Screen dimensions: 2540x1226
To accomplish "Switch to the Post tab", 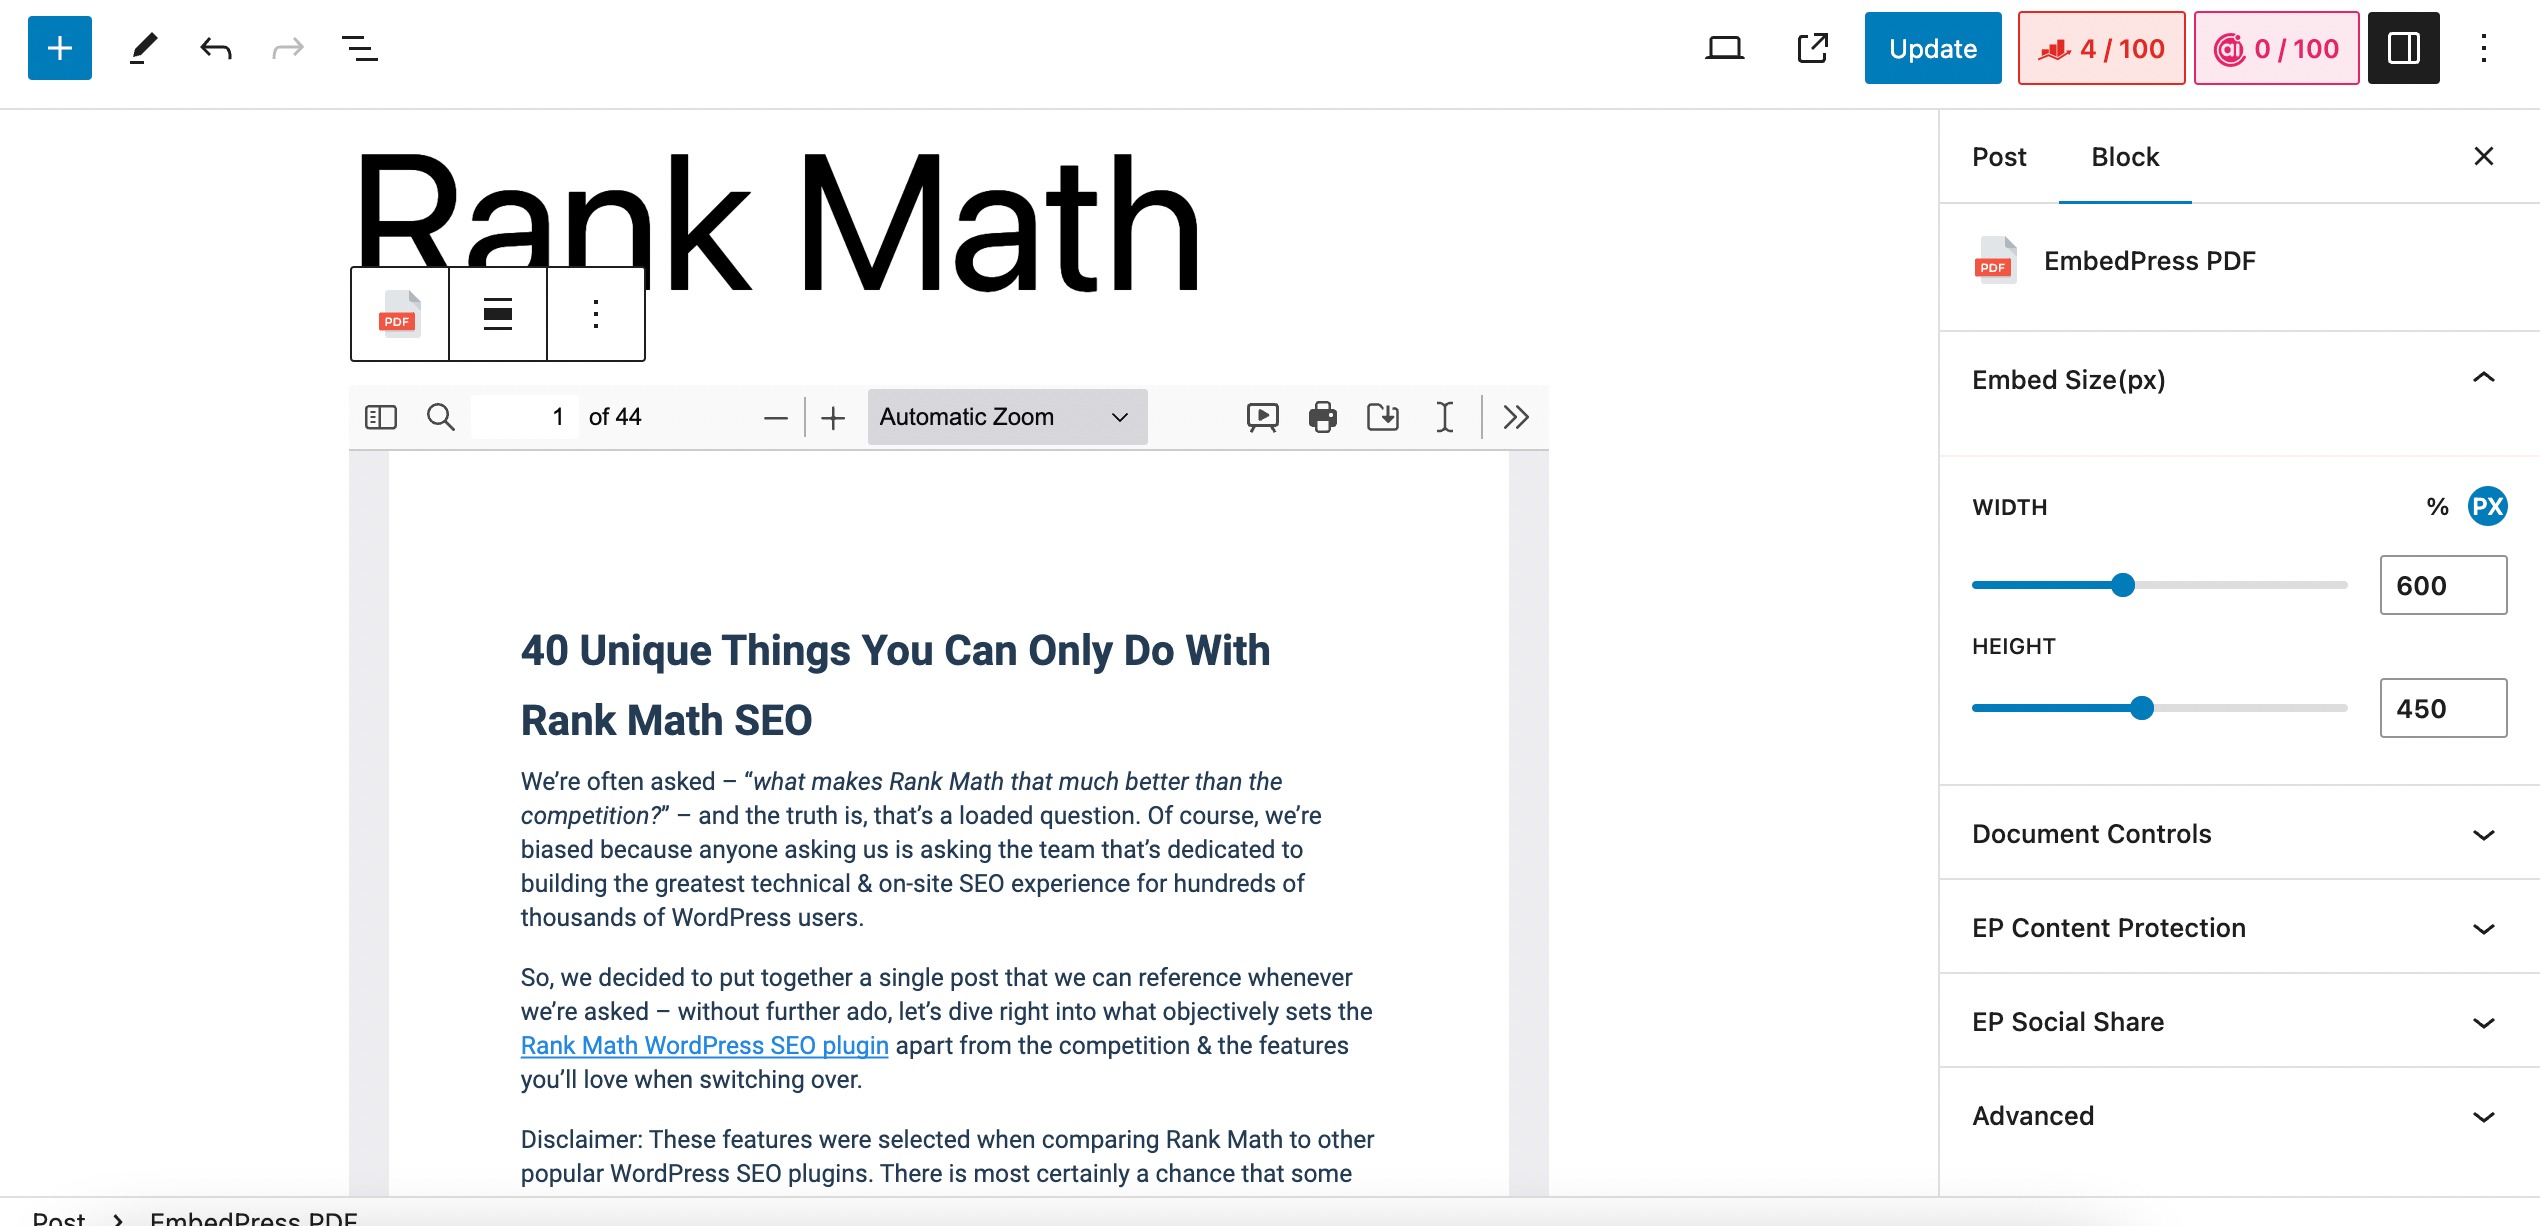I will tap(1999, 157).
